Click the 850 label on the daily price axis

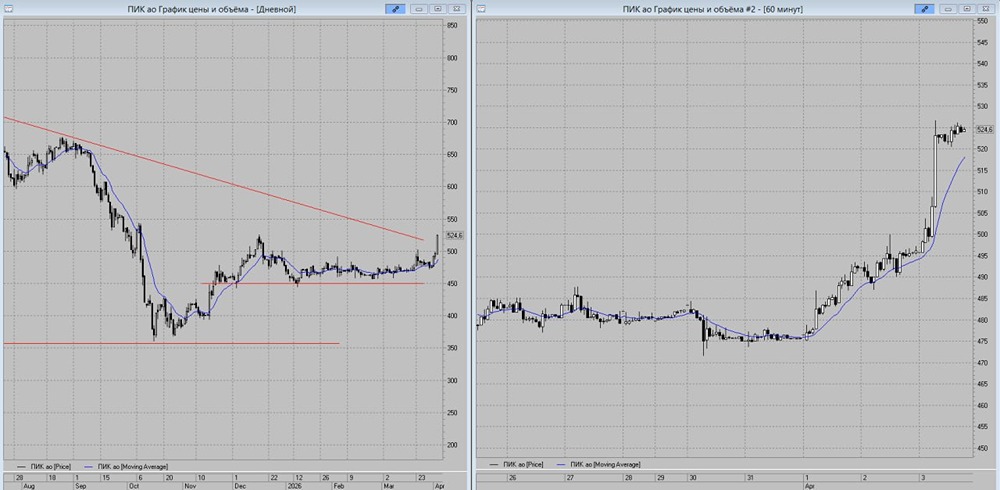point(453,26)
